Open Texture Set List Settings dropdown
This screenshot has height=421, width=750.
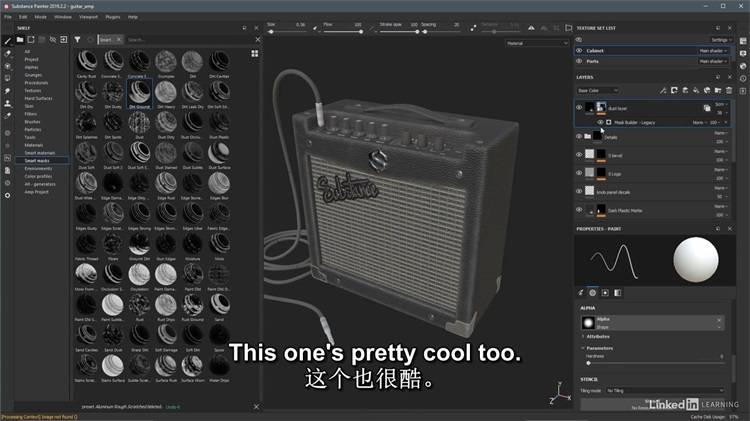(x=721, y=40)
